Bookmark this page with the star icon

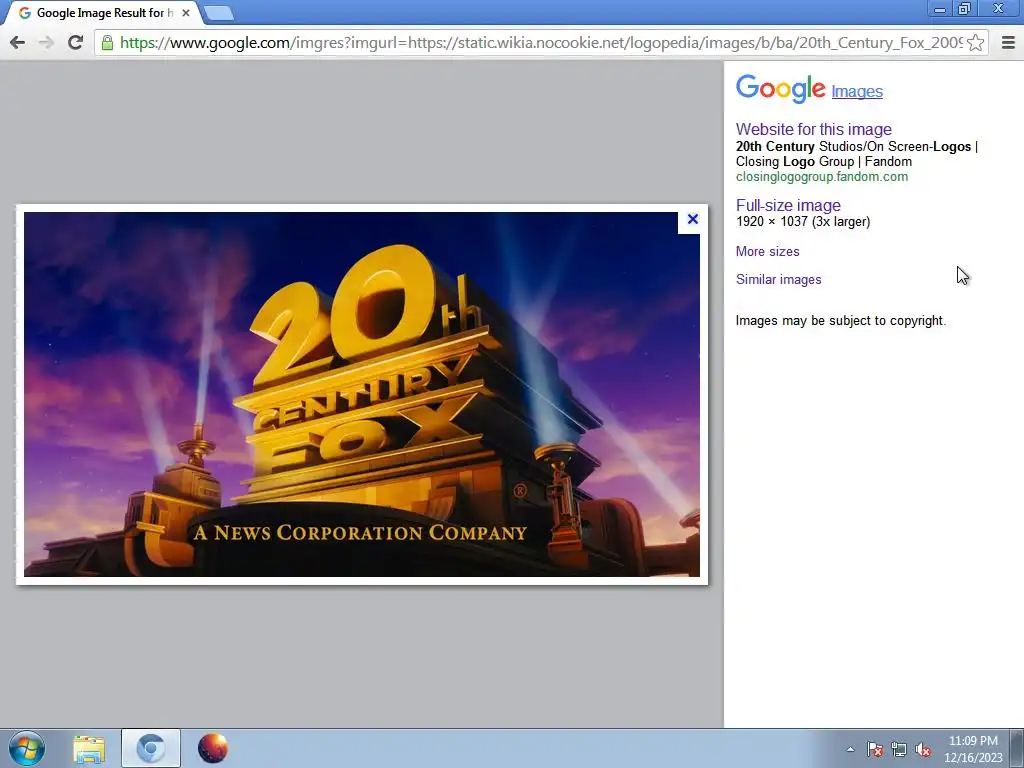pos(976,42)
